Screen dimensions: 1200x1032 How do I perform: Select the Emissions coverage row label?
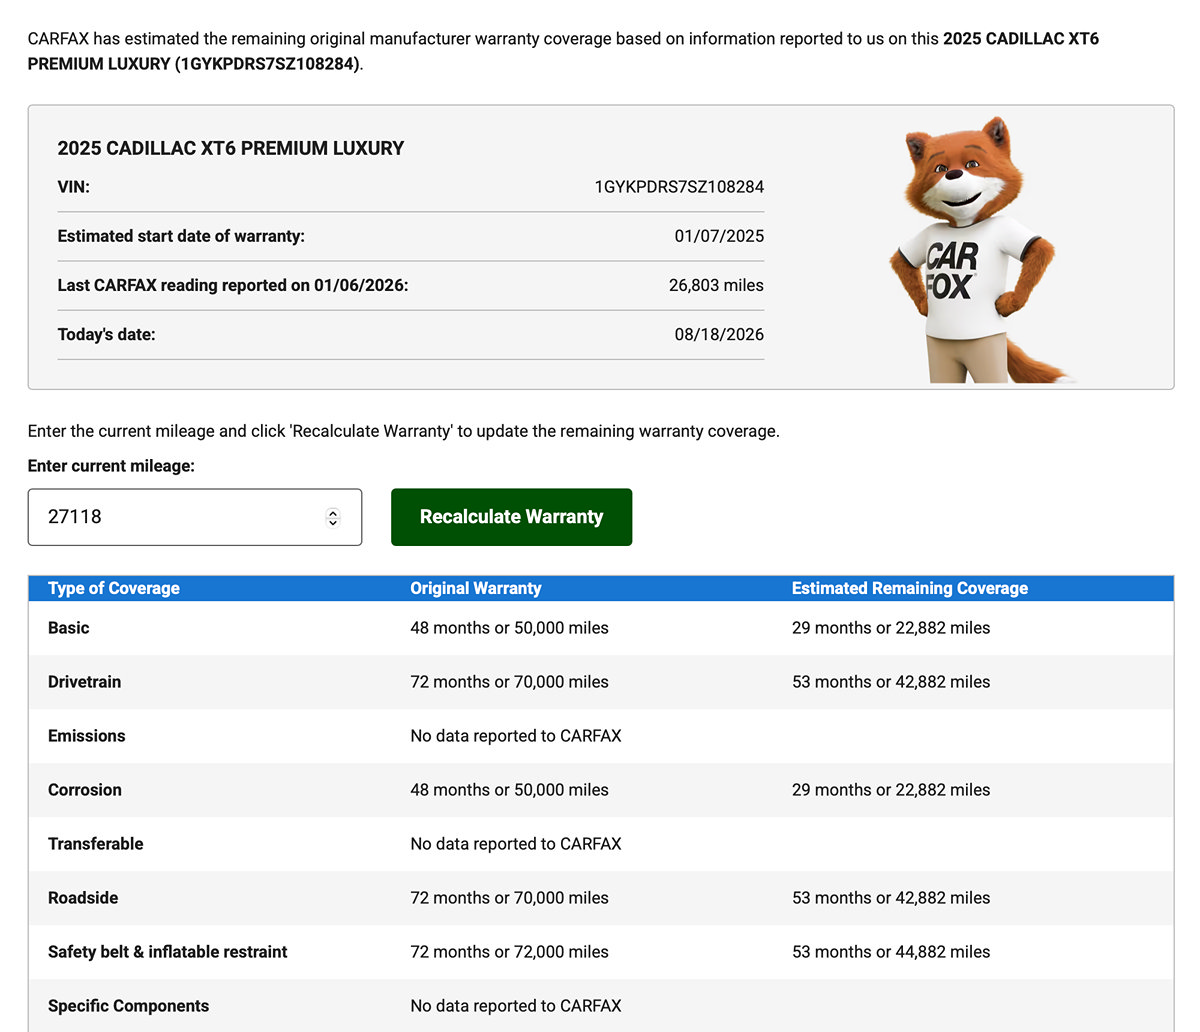[87, 736]
